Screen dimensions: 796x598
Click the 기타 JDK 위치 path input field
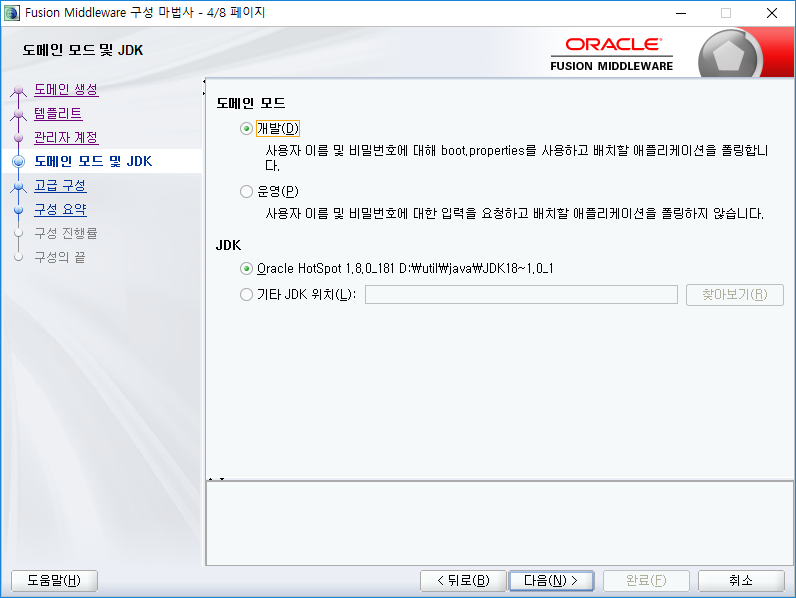coord(521,294)
